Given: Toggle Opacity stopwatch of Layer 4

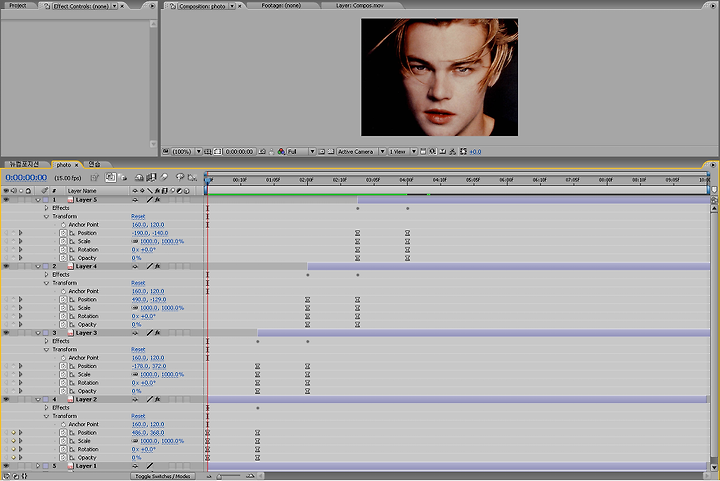Looking at the screenshot, I should pyautogui.click(x=63, y=324).
